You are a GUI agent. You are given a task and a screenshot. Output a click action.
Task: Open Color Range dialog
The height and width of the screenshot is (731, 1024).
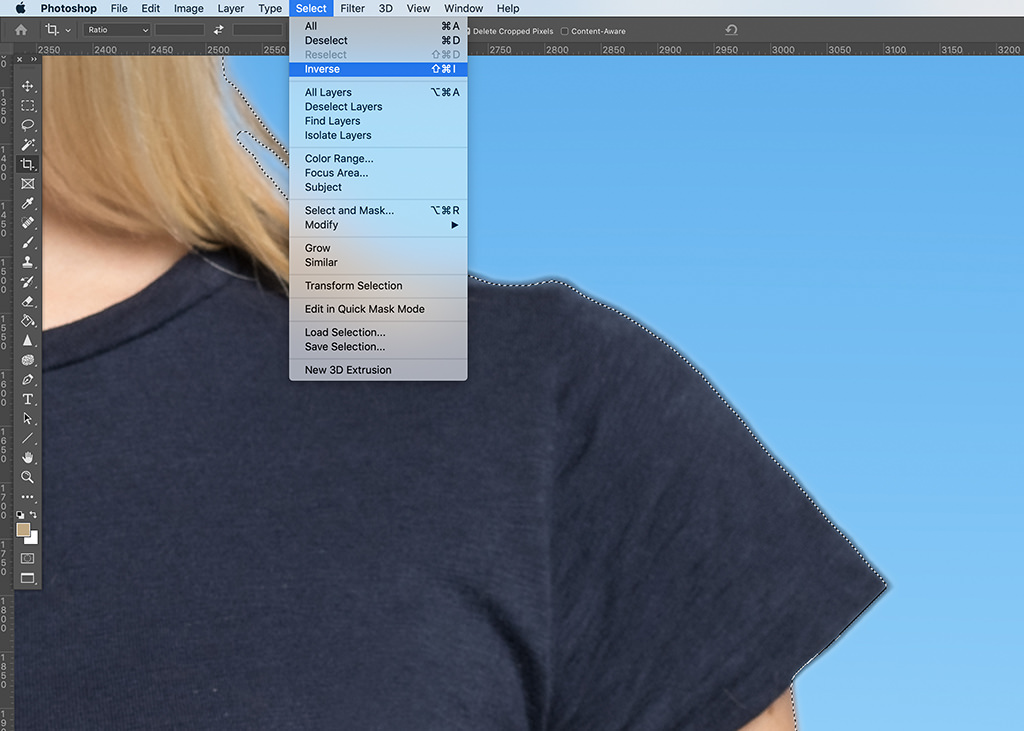point(378,159)
